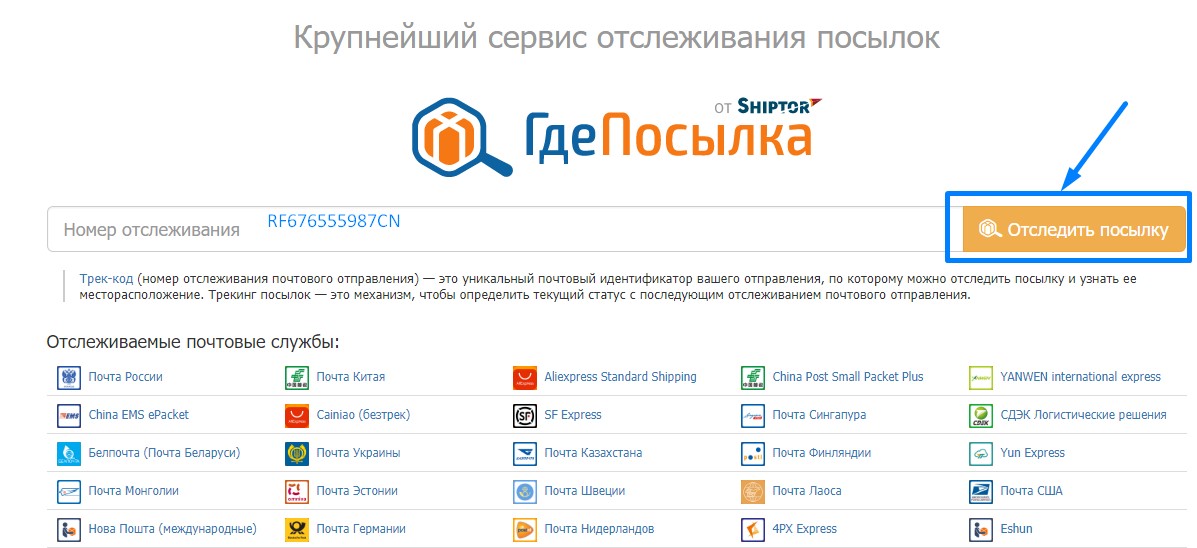Screen dimensions: 1197x548
Task: Click the SF Express logo icon
Action: click(x=524, y=415)
